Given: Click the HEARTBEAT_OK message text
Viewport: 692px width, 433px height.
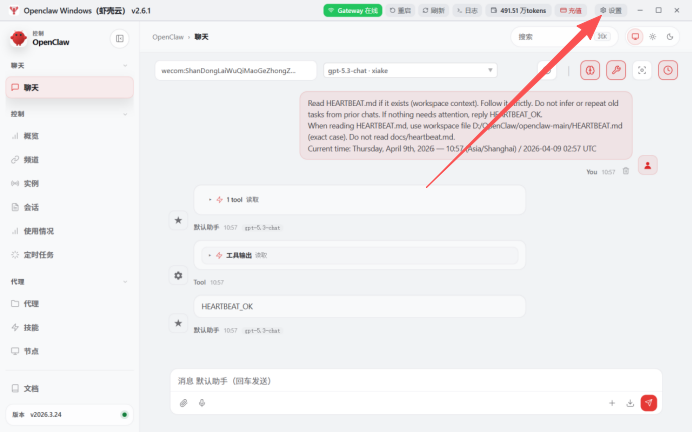Looking at the screenshot, I should [227, 306].
